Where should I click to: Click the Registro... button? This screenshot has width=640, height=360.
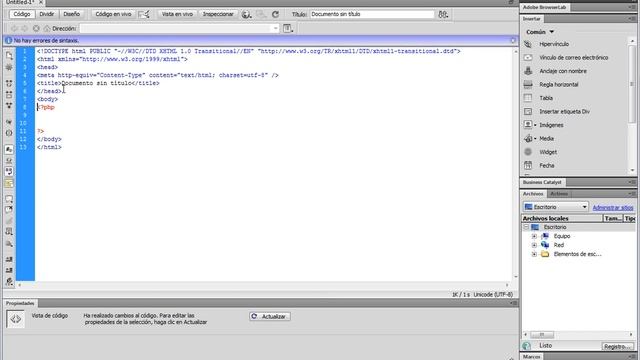pos(618,347)
